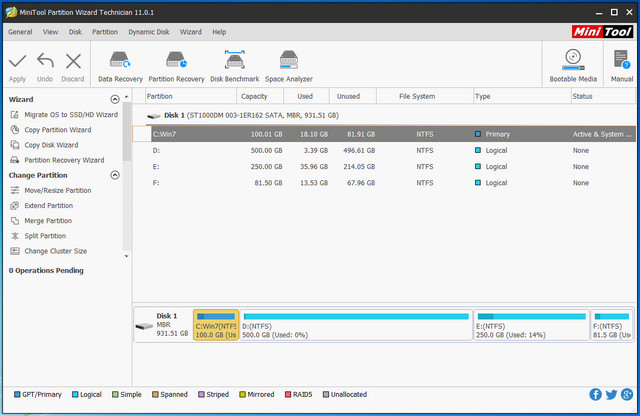Click the sidebar scroll down arrow

coord(127,256)
